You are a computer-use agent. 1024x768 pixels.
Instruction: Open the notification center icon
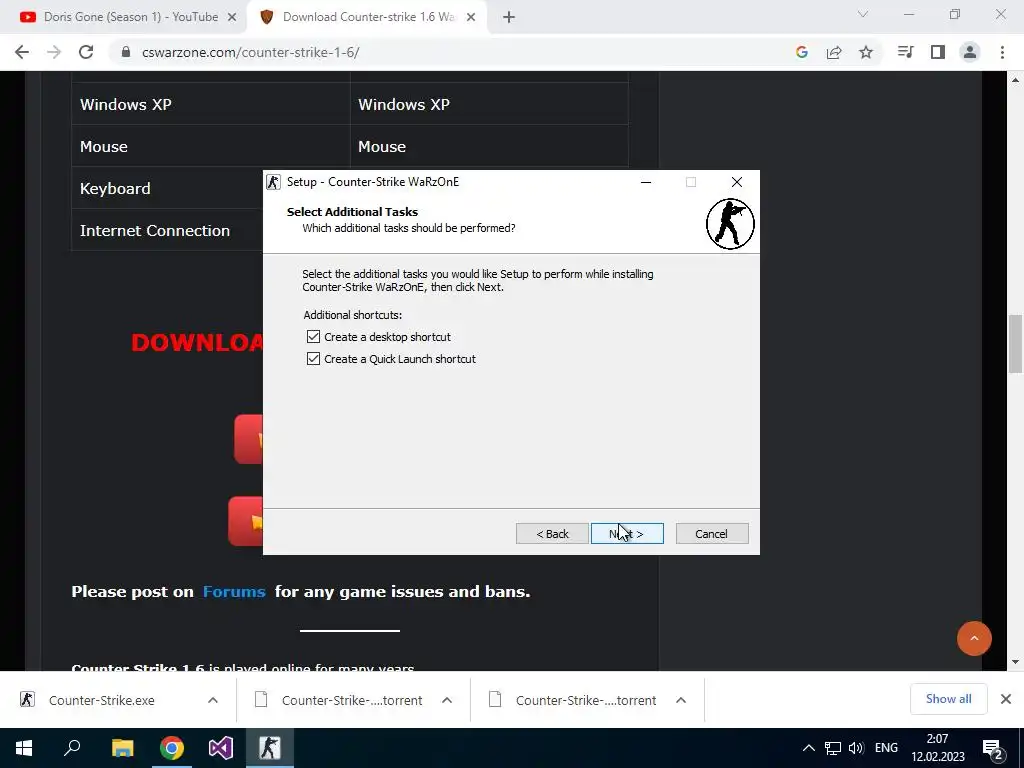pos(993,748)
